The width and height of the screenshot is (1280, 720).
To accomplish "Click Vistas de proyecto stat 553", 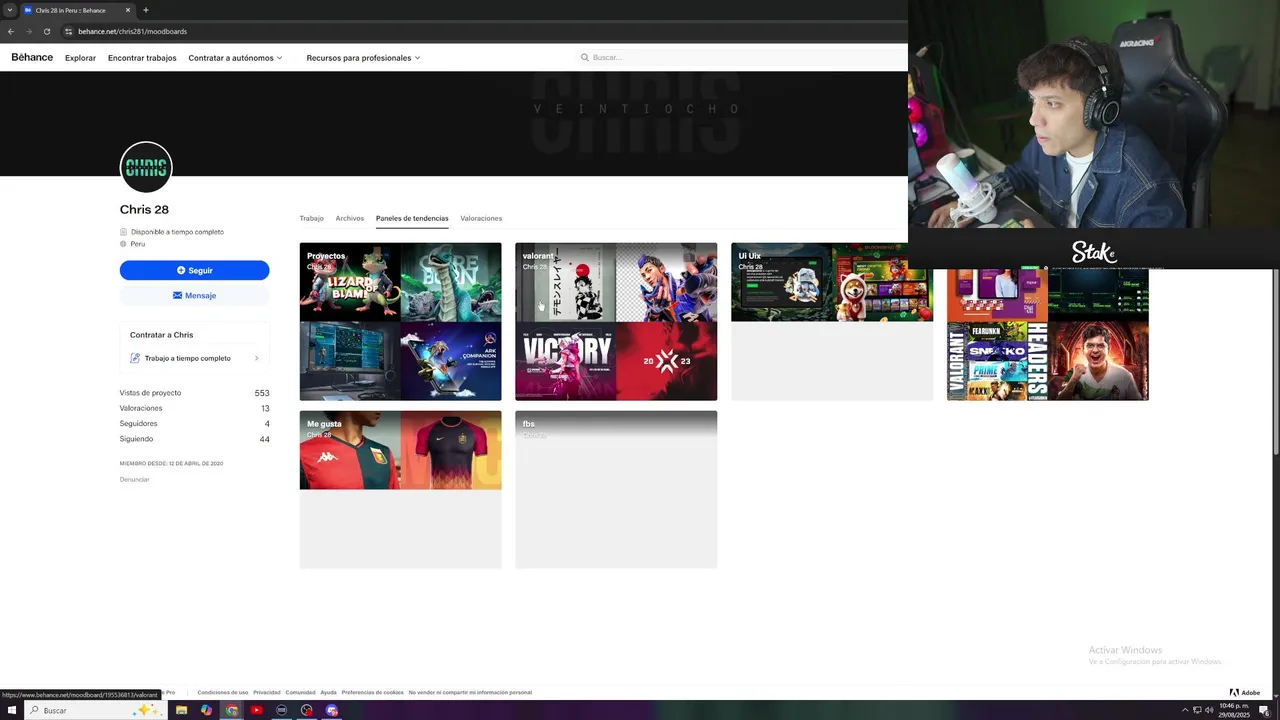I will coord(194,393).
